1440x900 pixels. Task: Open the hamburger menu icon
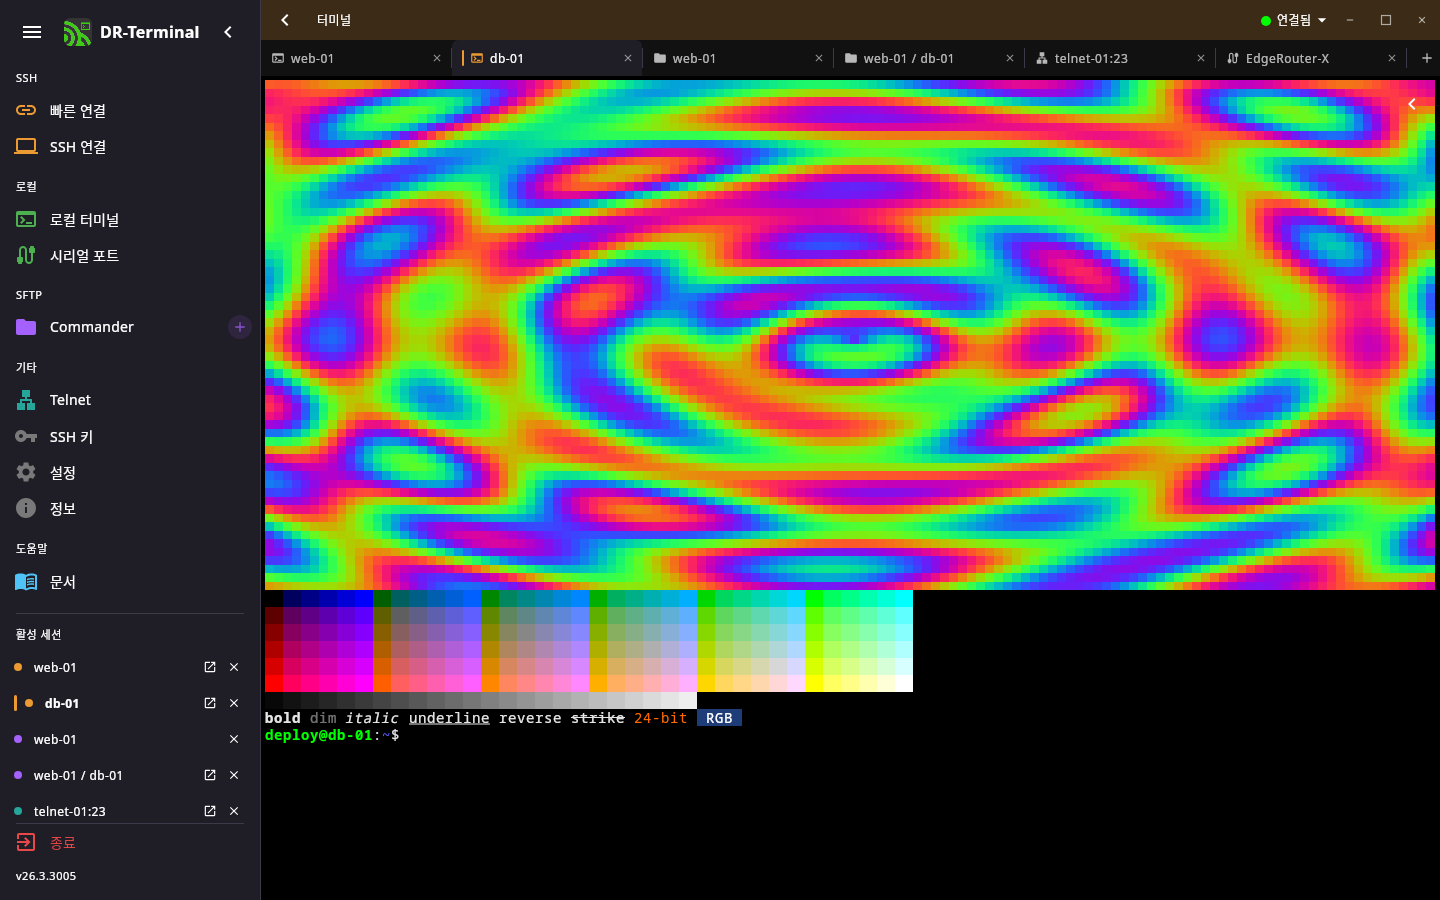coord(32,32)
